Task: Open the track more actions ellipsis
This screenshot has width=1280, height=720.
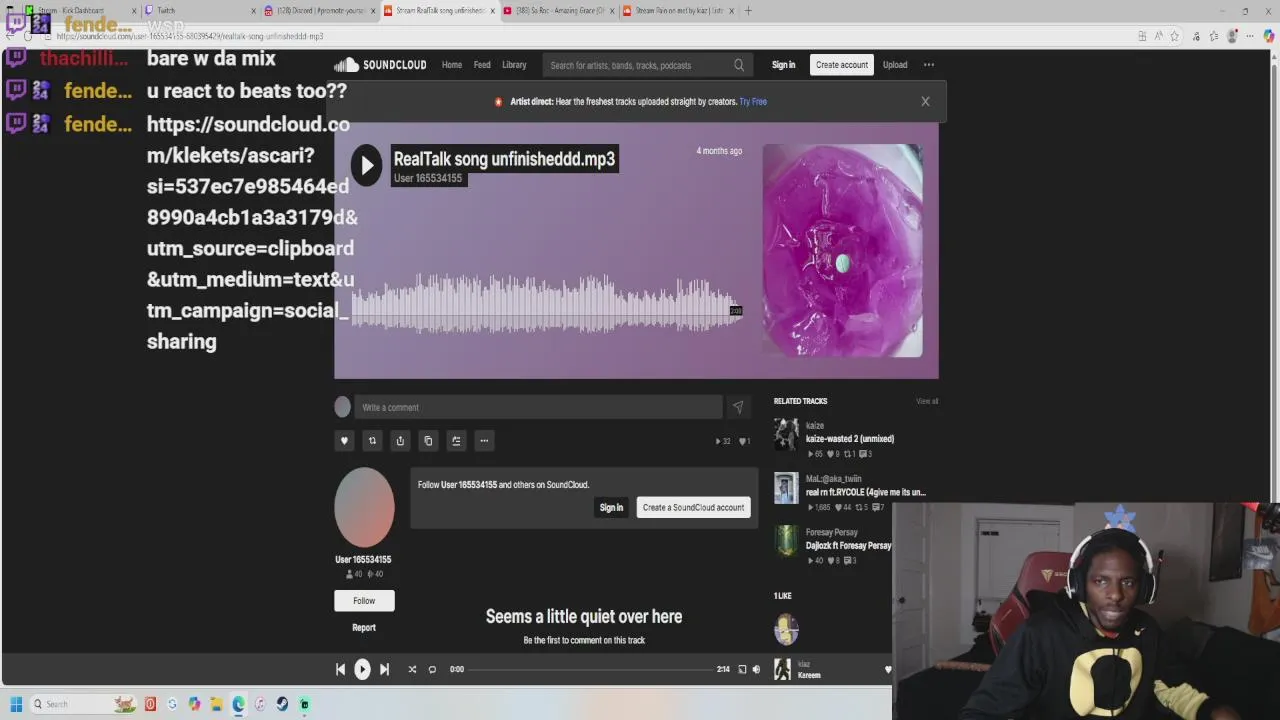Action: 484,441
